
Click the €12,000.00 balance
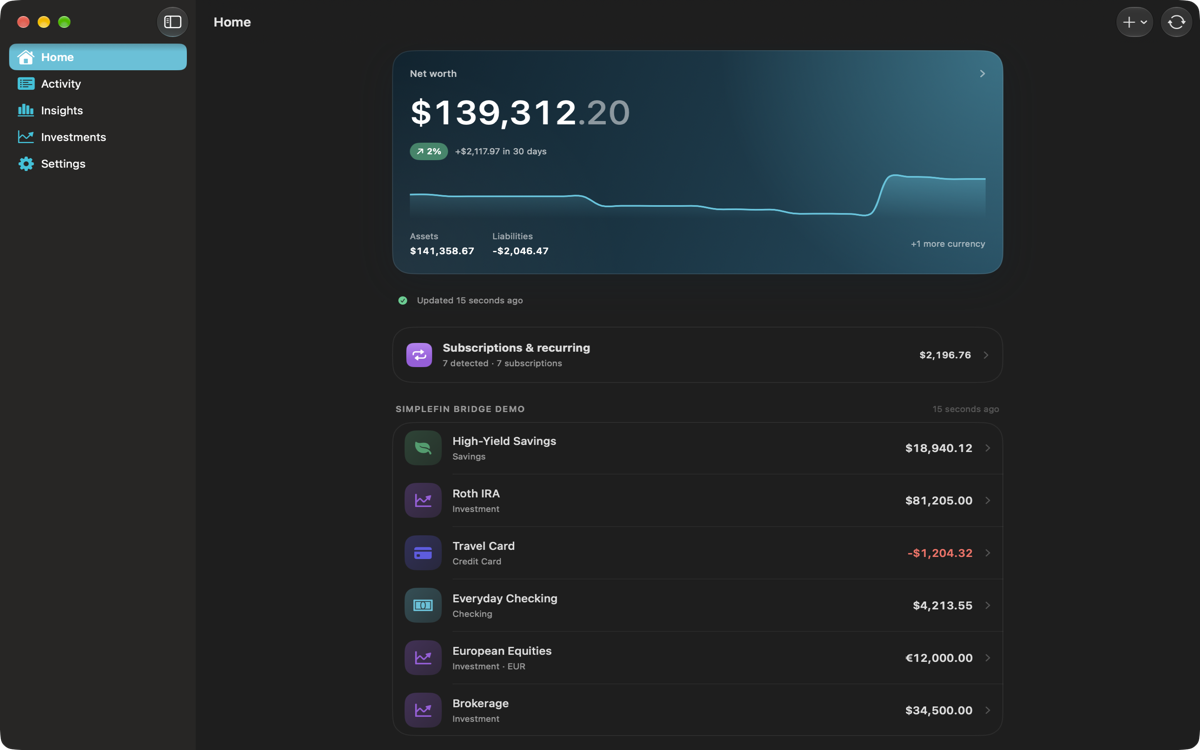coord(939,658)
